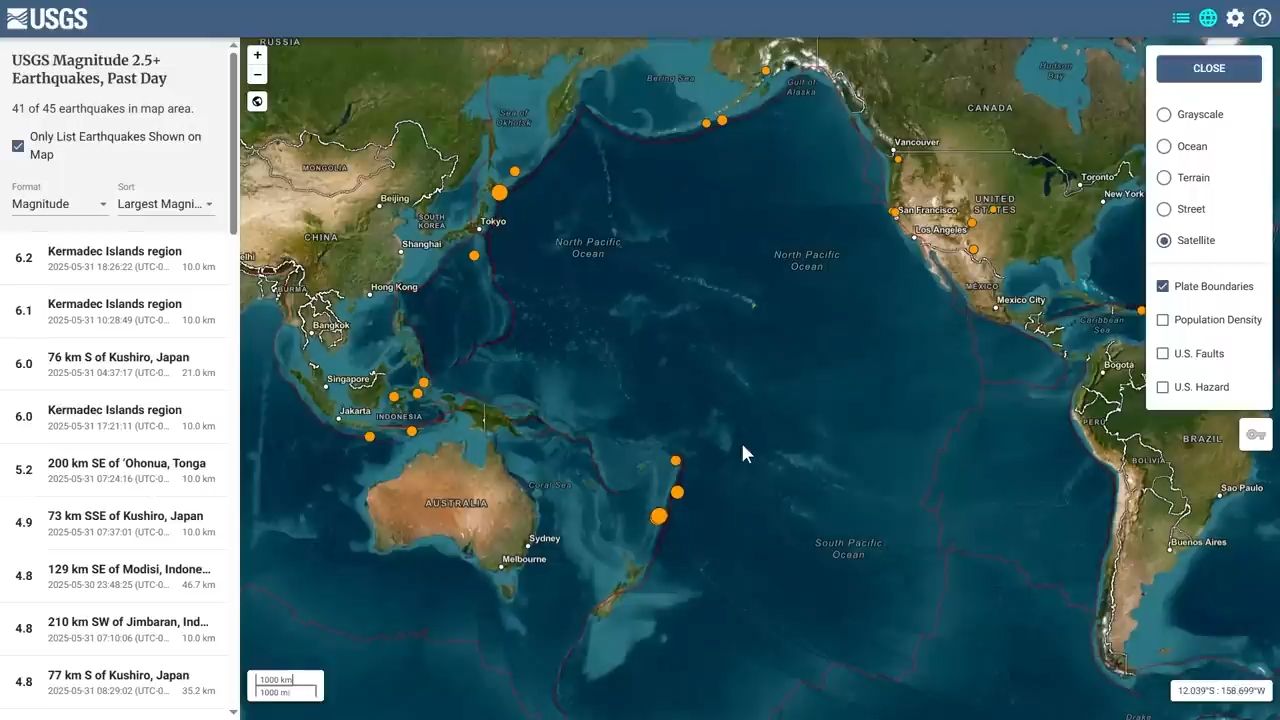
Task: Select the Terrain basemap option
Action: pyautogui.click(x=1164, y=178)
